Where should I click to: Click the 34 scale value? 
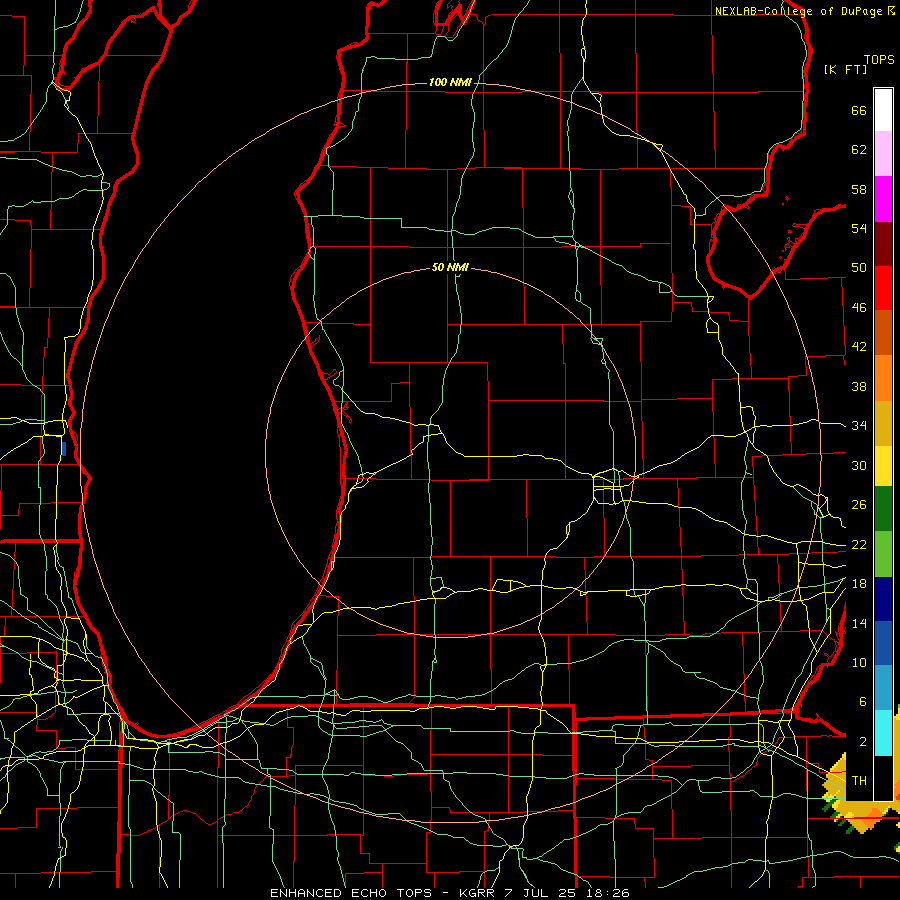859,425
